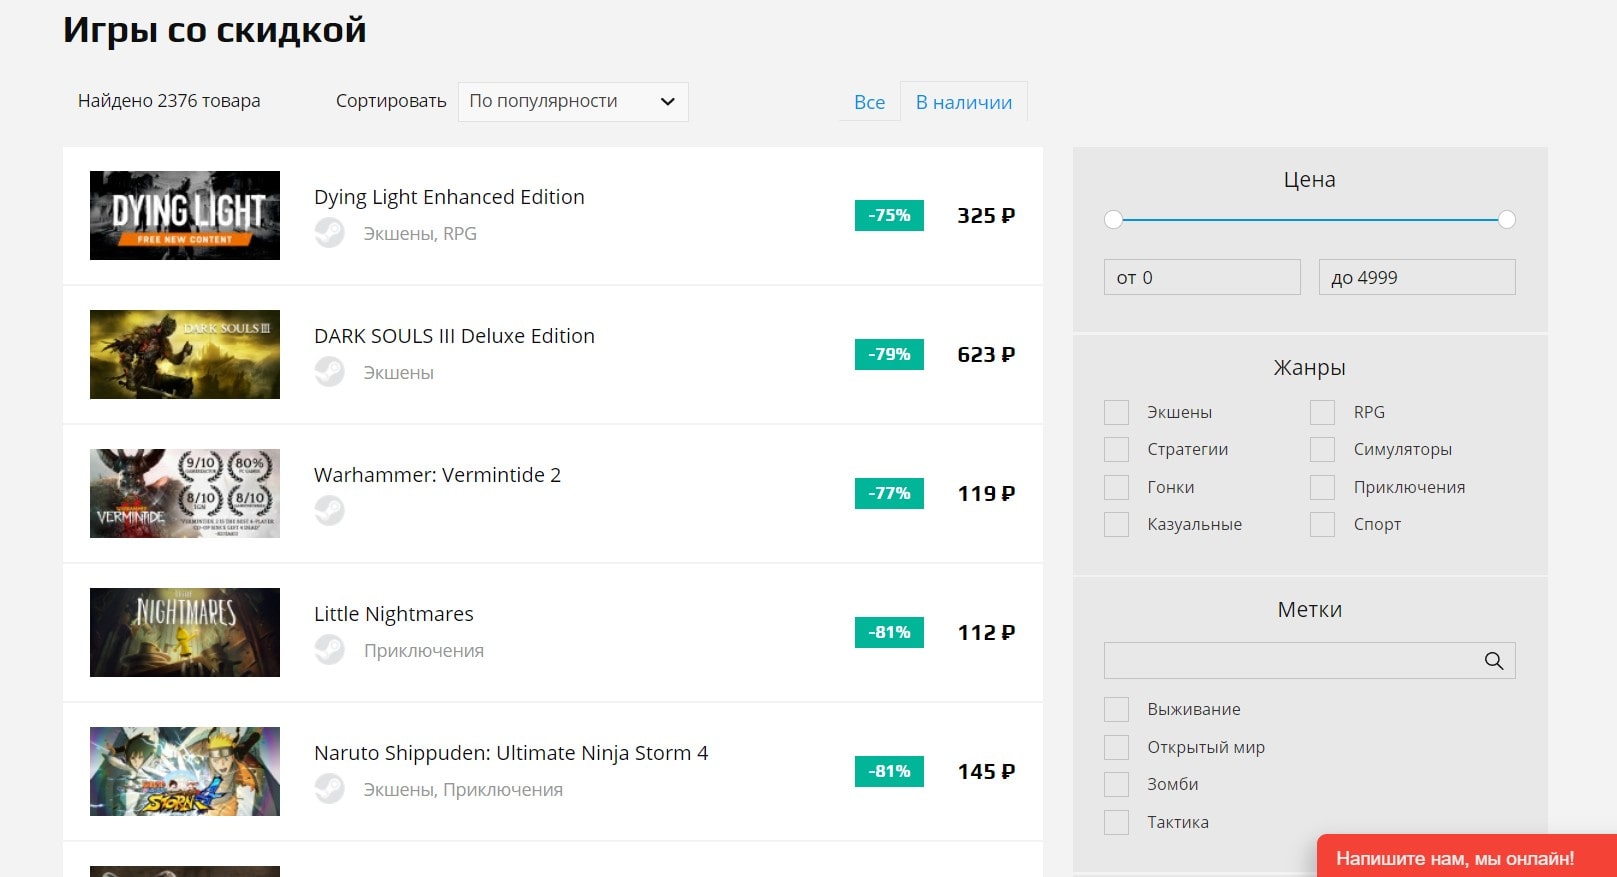This screenshot has height=877, width=1617.
Task: Open DARK SOULS III Deluxe Edition title link
Action: 454,336
